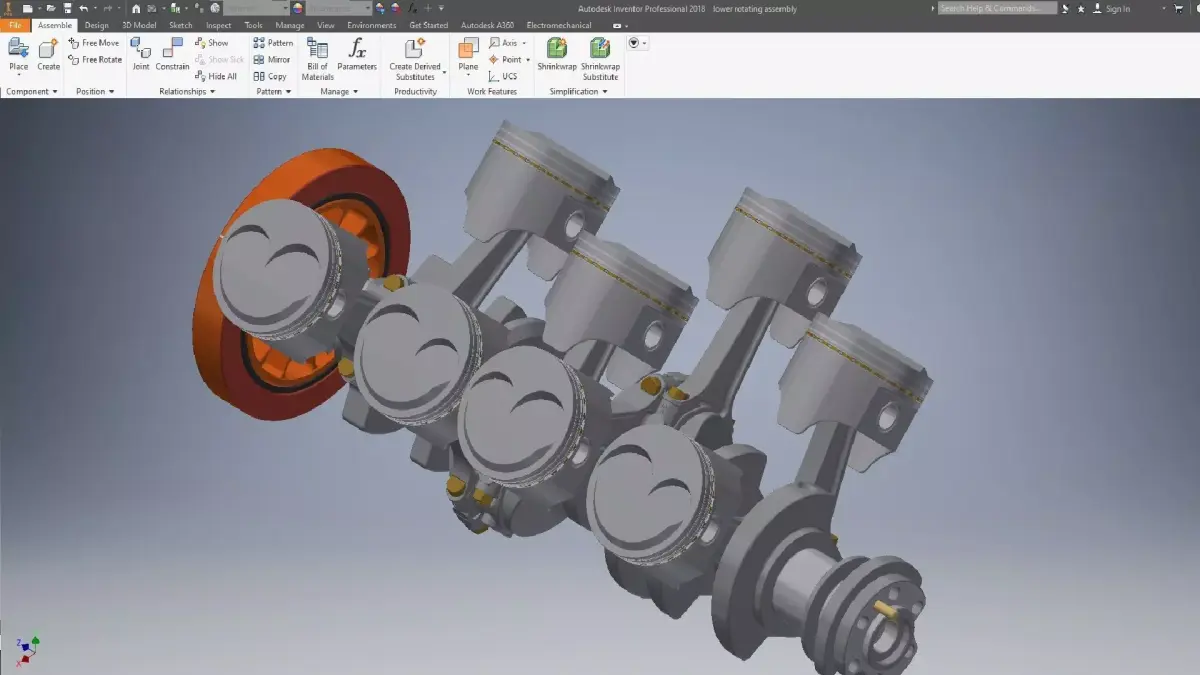
Task: Click the Create component icon
Action: pos(48,48)
